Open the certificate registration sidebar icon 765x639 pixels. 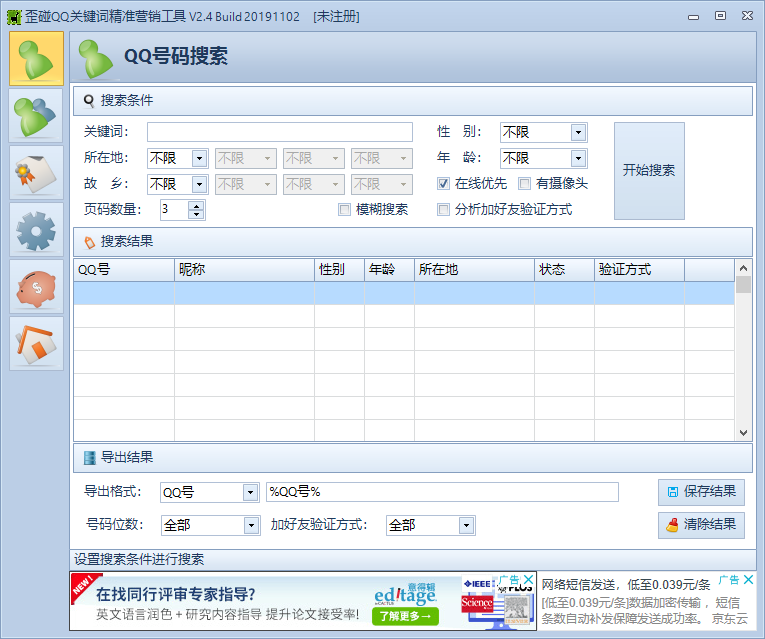[36, 173]
